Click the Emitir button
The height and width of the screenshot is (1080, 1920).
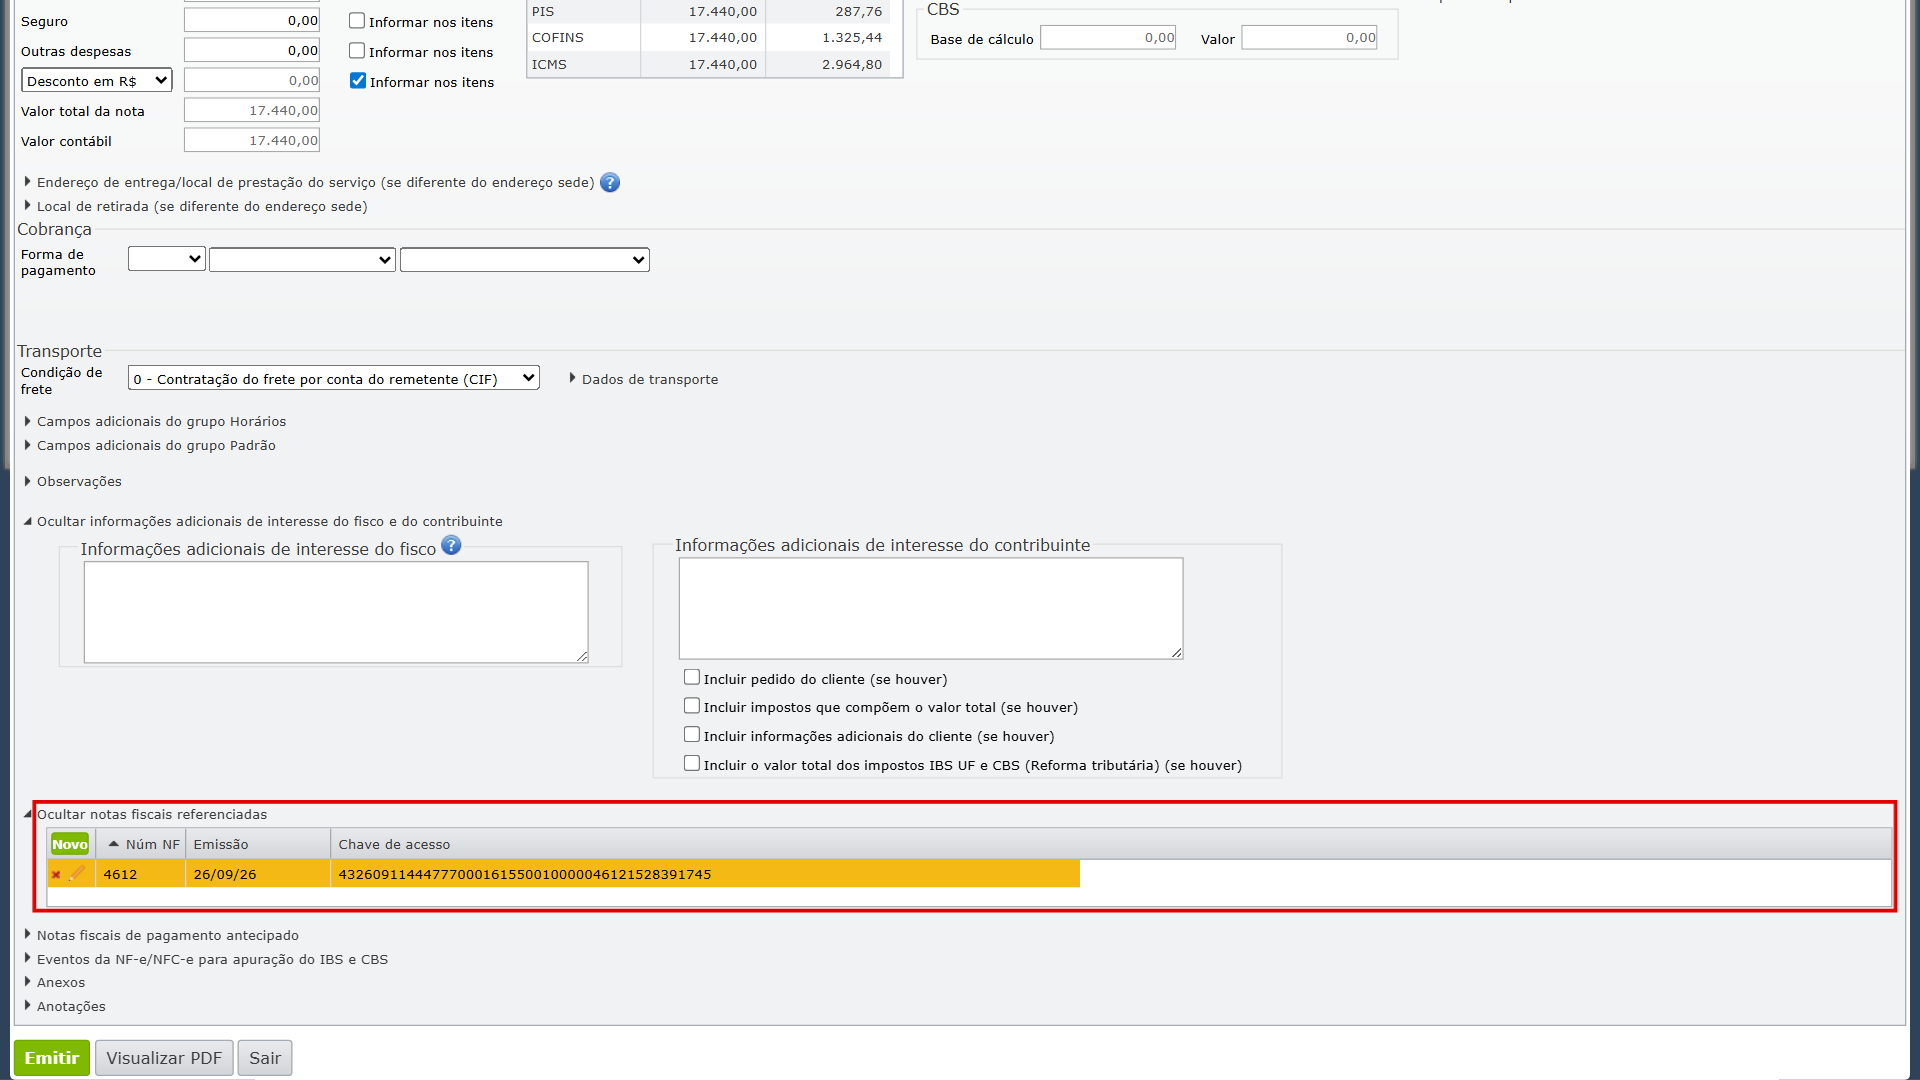[x=52, y=1058]
